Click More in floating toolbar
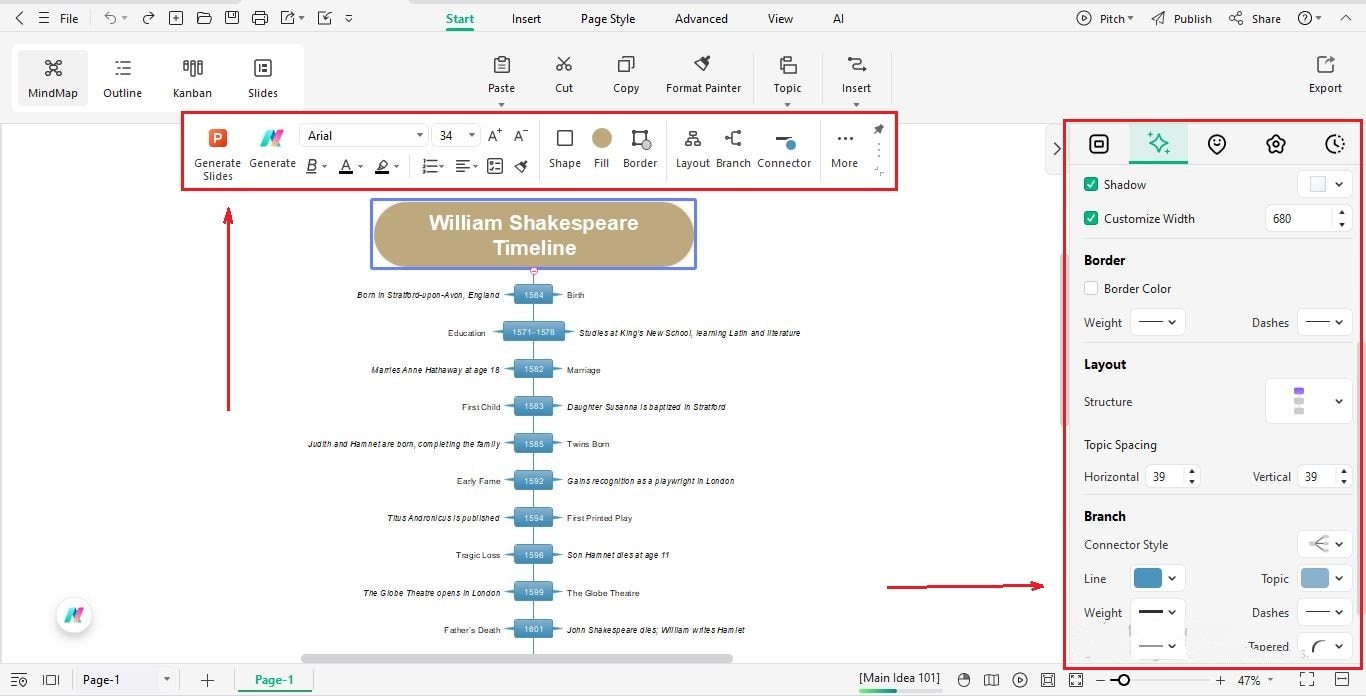The image size is (1366, 696). pos(845,148)
